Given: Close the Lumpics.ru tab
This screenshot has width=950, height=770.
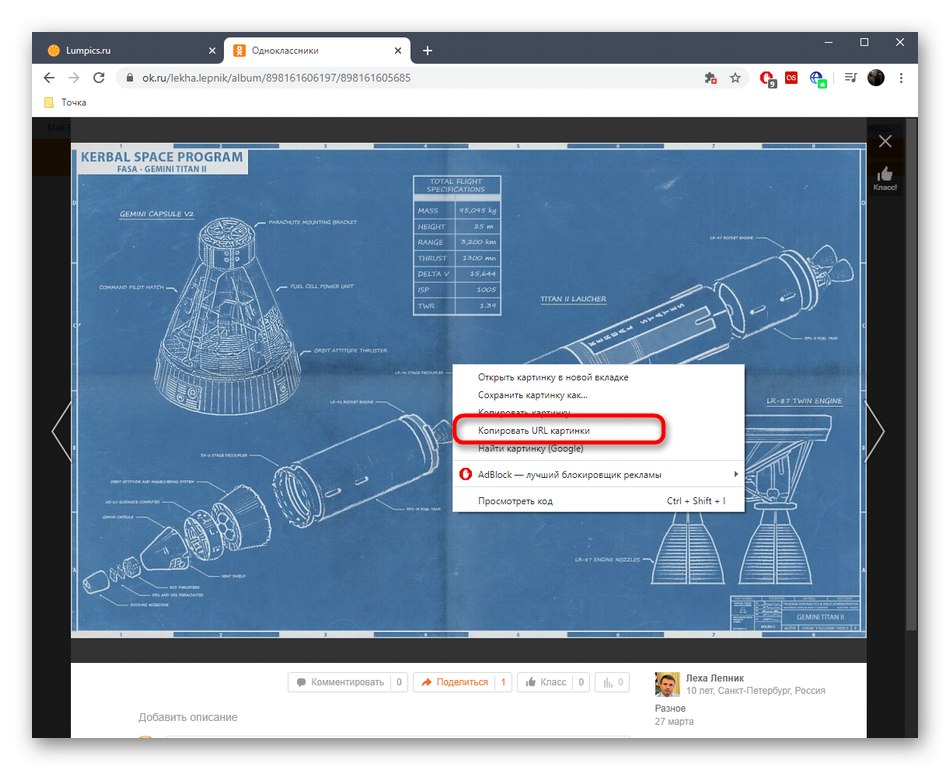Looking at the screenshot, I should pos(212,51).
